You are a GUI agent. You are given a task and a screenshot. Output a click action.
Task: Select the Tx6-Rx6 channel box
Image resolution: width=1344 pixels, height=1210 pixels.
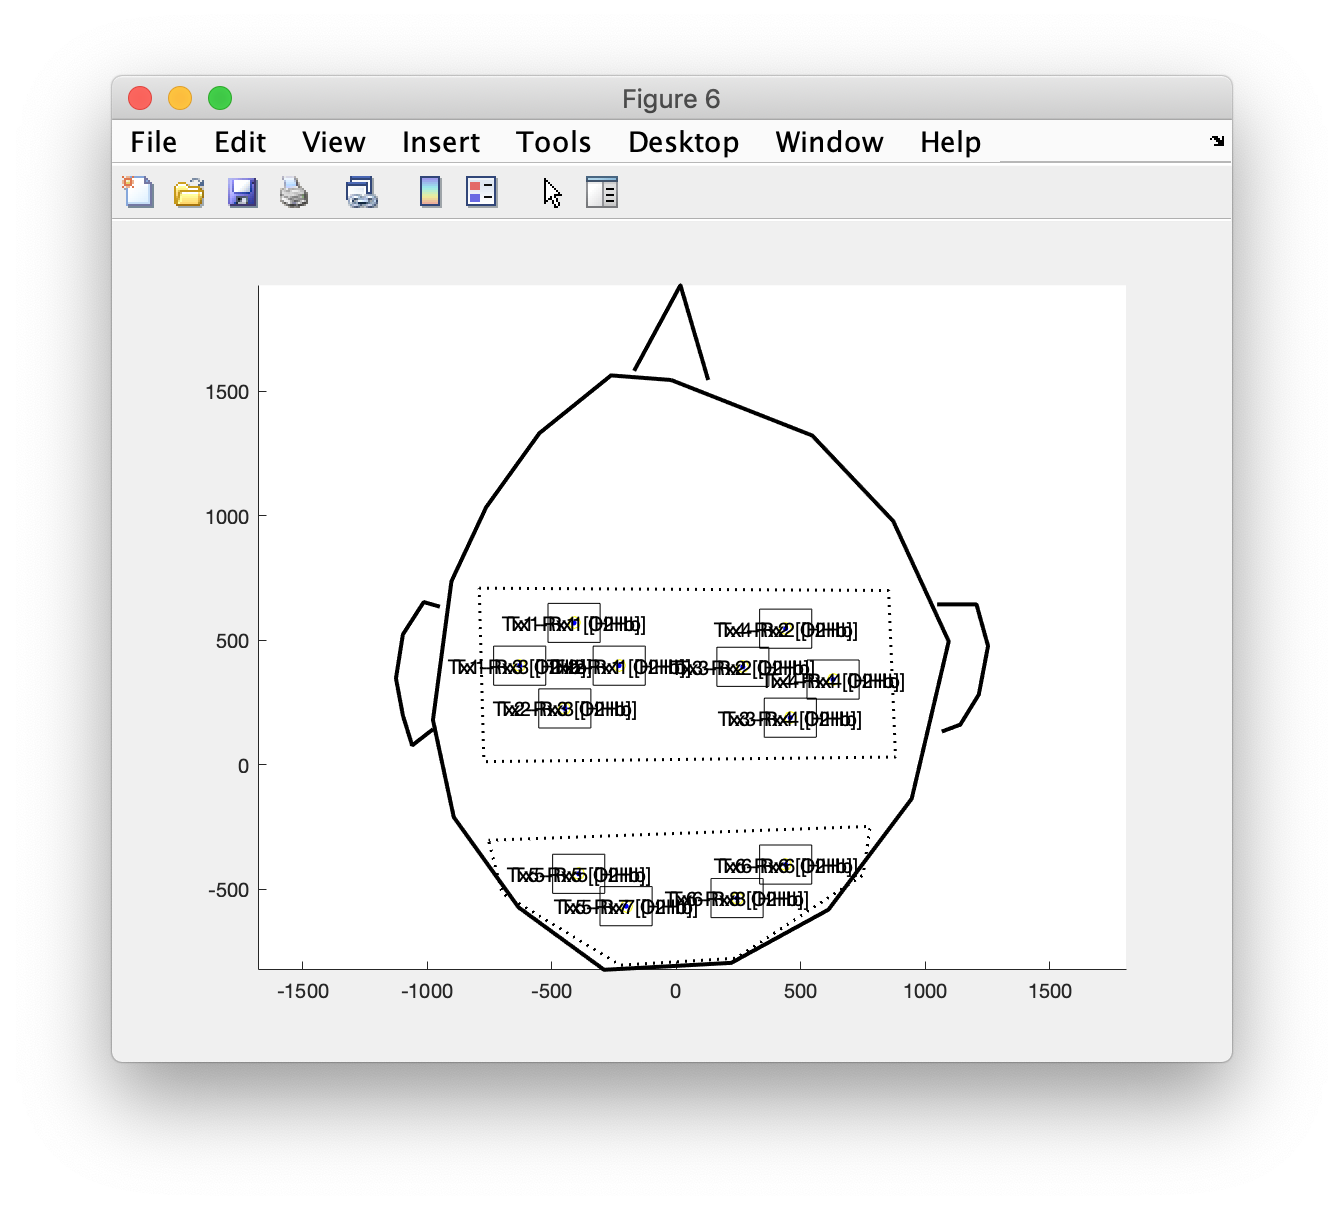click(x=786, y=865)
